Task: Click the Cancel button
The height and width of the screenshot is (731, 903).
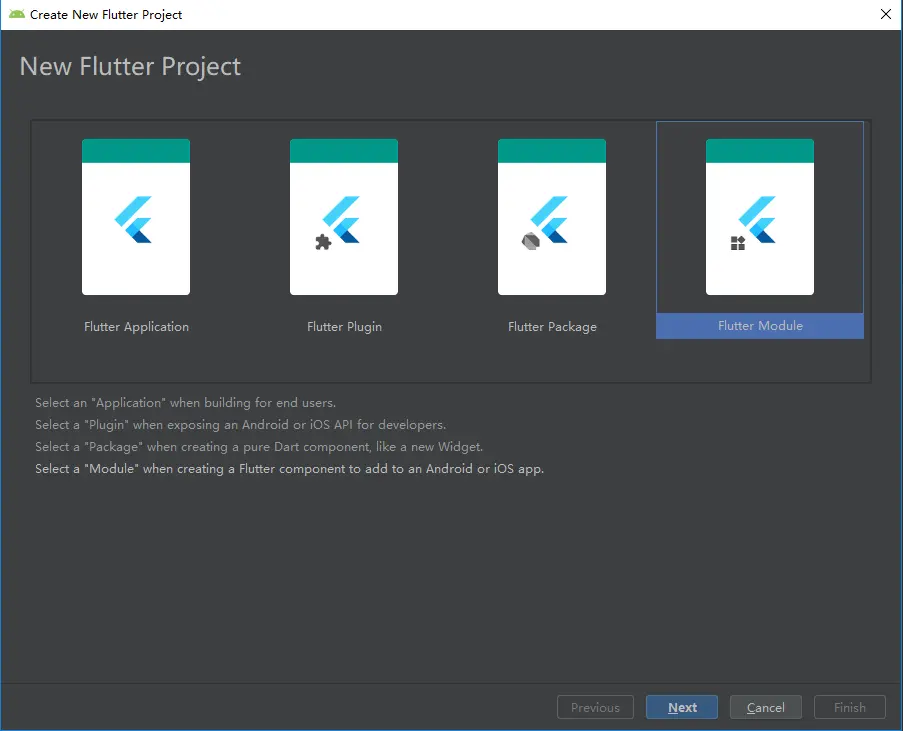Action: coord(765,707)
